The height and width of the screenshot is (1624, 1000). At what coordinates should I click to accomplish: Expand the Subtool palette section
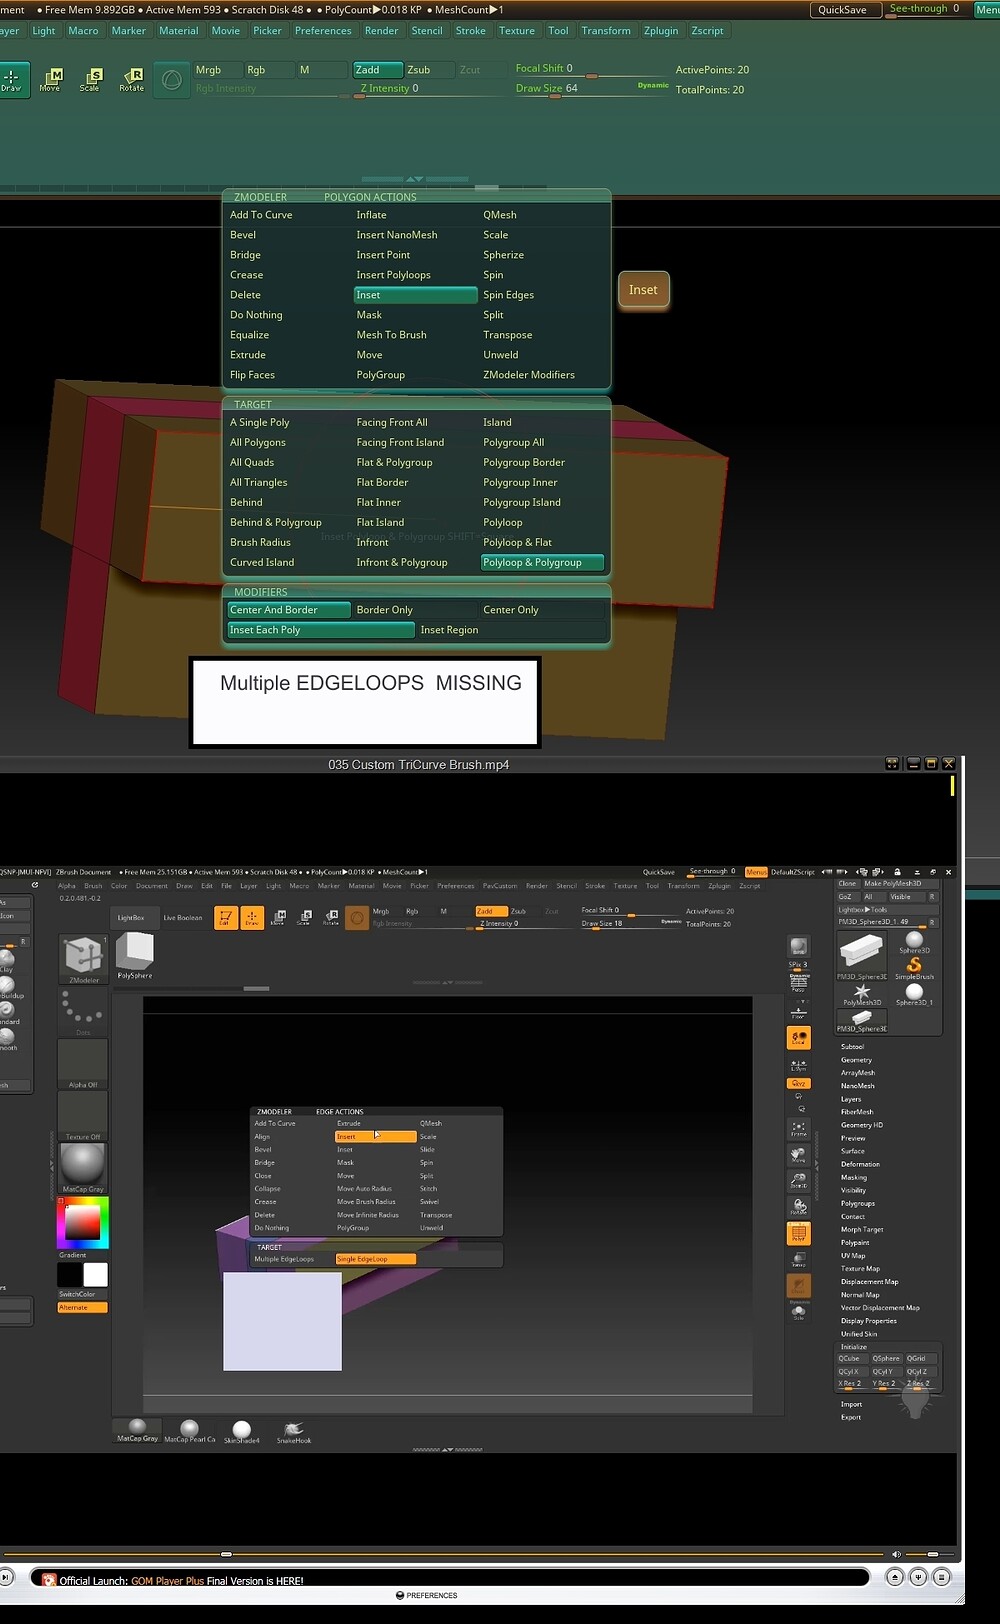[852, 1046]
